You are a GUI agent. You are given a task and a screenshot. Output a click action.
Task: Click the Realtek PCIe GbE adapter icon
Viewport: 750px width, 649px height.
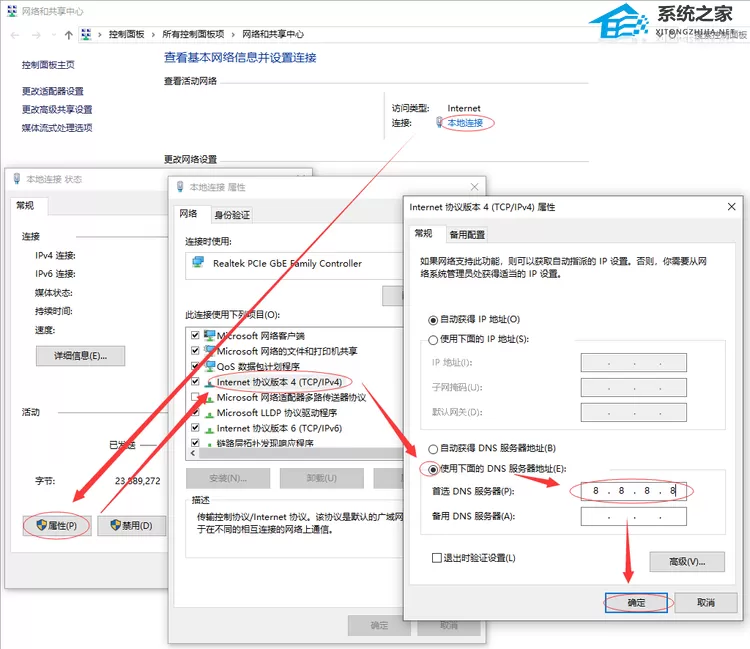[x=198, y=263]
